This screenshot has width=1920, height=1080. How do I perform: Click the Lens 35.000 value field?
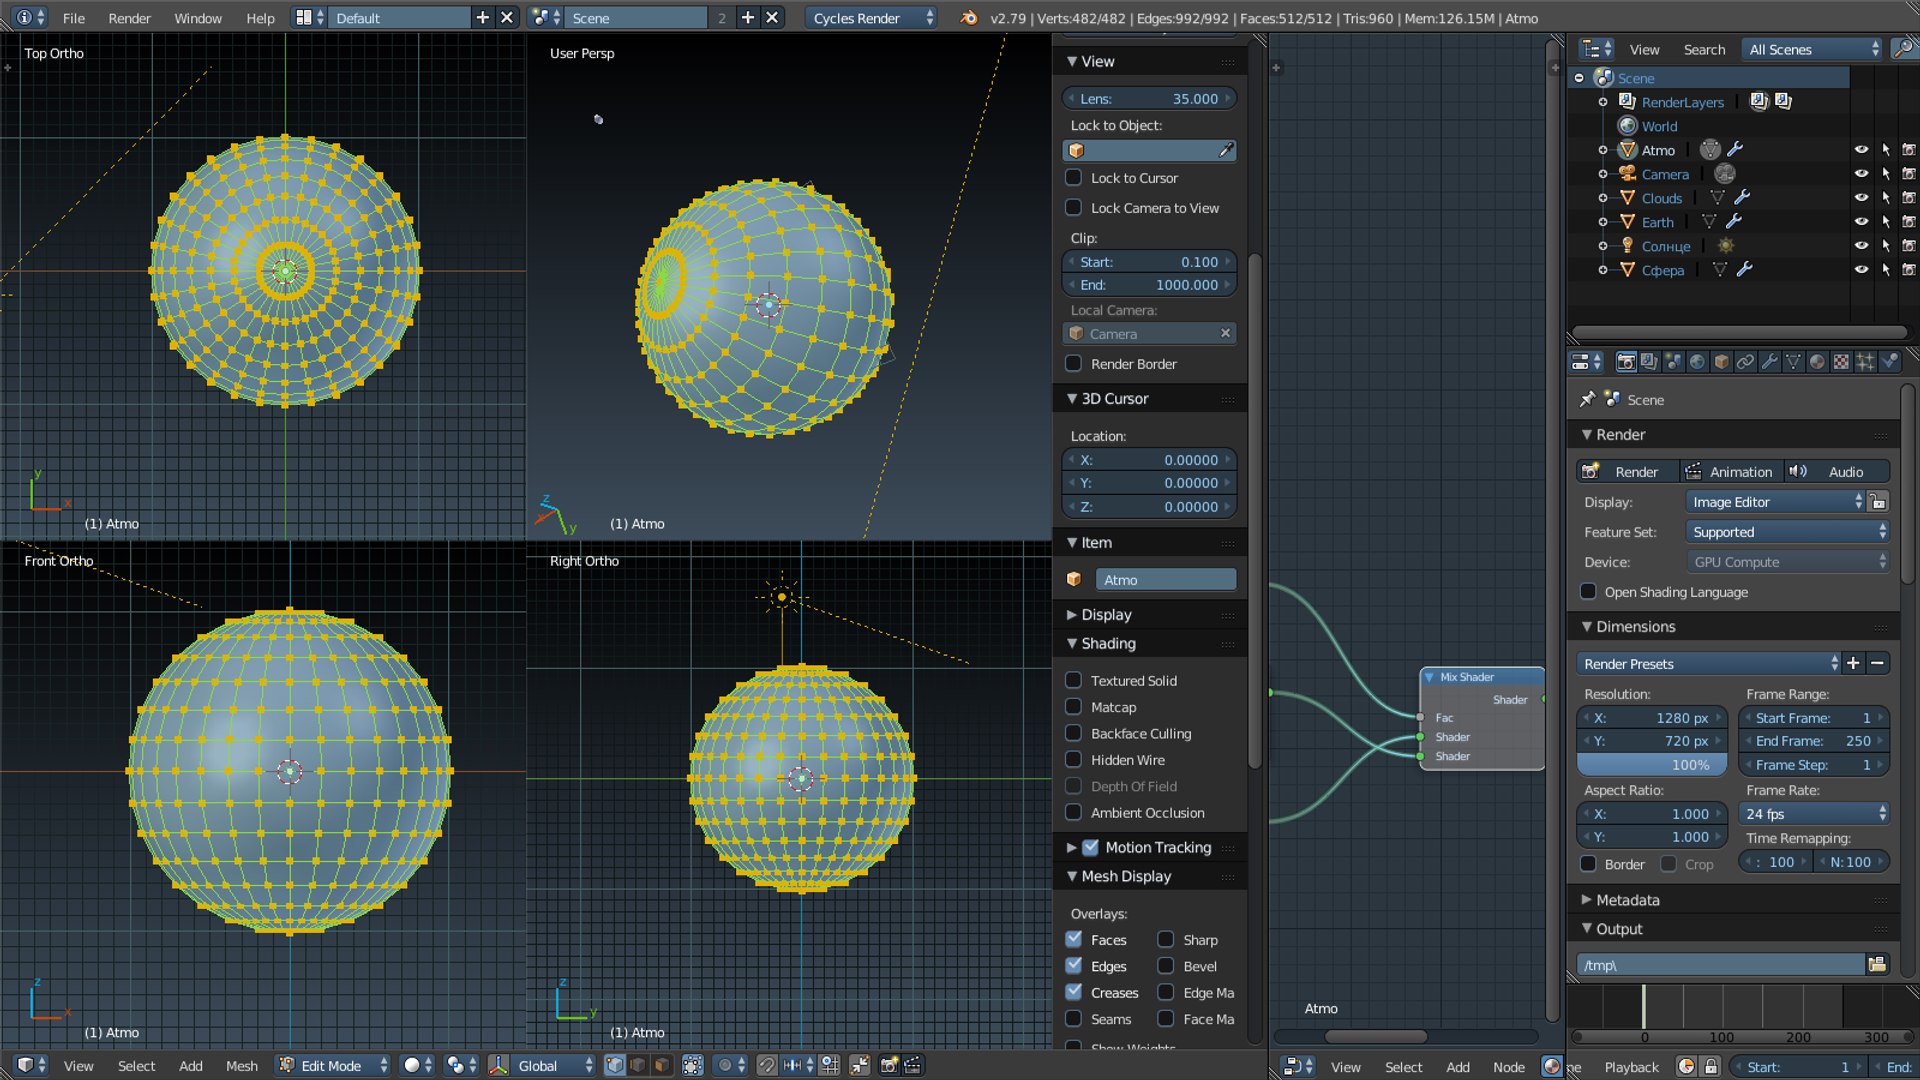coord(1149,98)
